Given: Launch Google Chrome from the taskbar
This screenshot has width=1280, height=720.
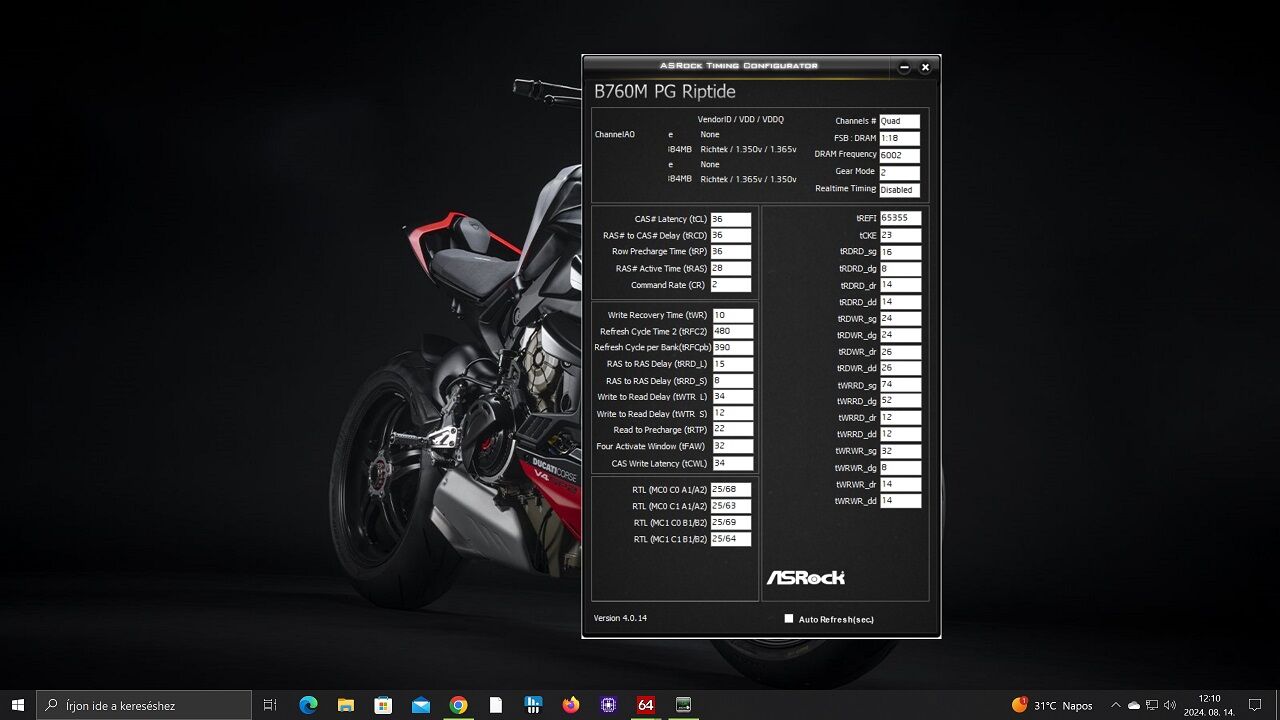Looking at the screenshot, I should 458,705.
